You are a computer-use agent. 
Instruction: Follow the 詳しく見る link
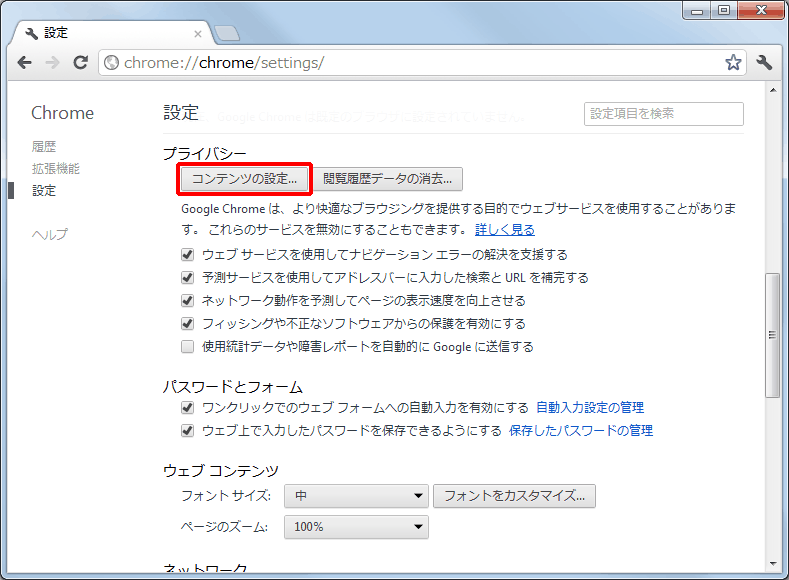[x=505, y=230]
